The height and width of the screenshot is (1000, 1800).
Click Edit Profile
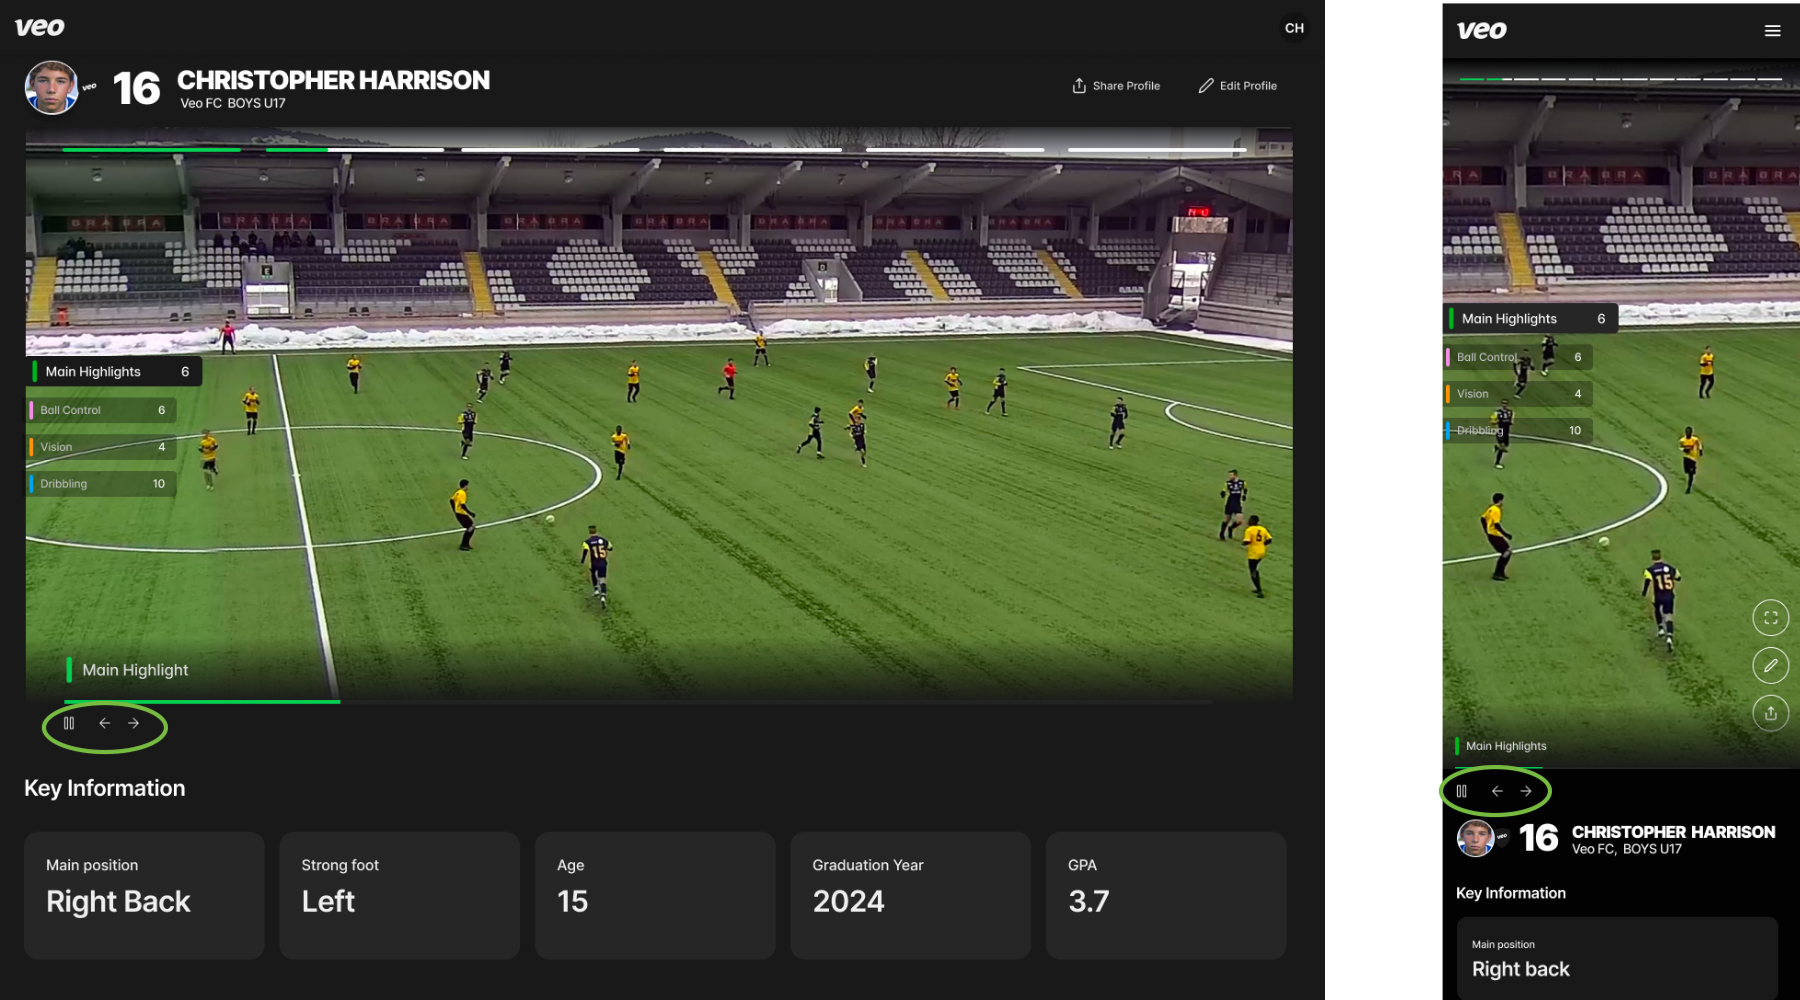[x=1238, y=86]
